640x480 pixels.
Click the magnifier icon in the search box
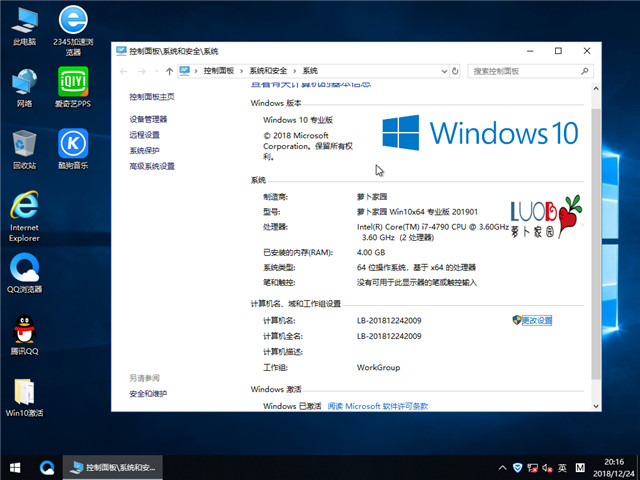pos(585,71)
